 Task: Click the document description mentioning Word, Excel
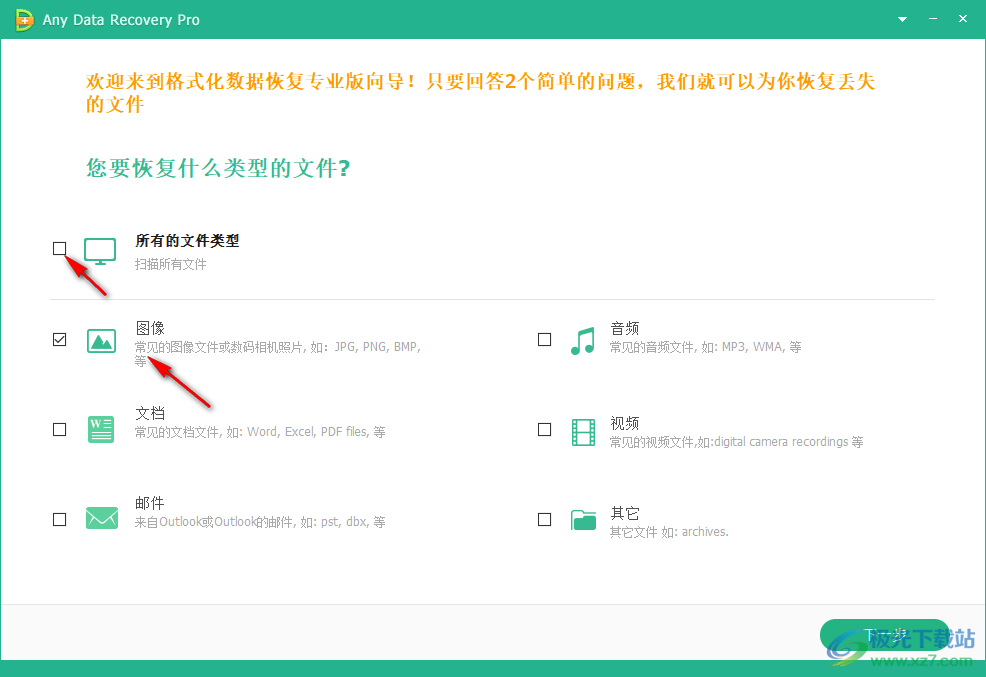pos(260,432)
